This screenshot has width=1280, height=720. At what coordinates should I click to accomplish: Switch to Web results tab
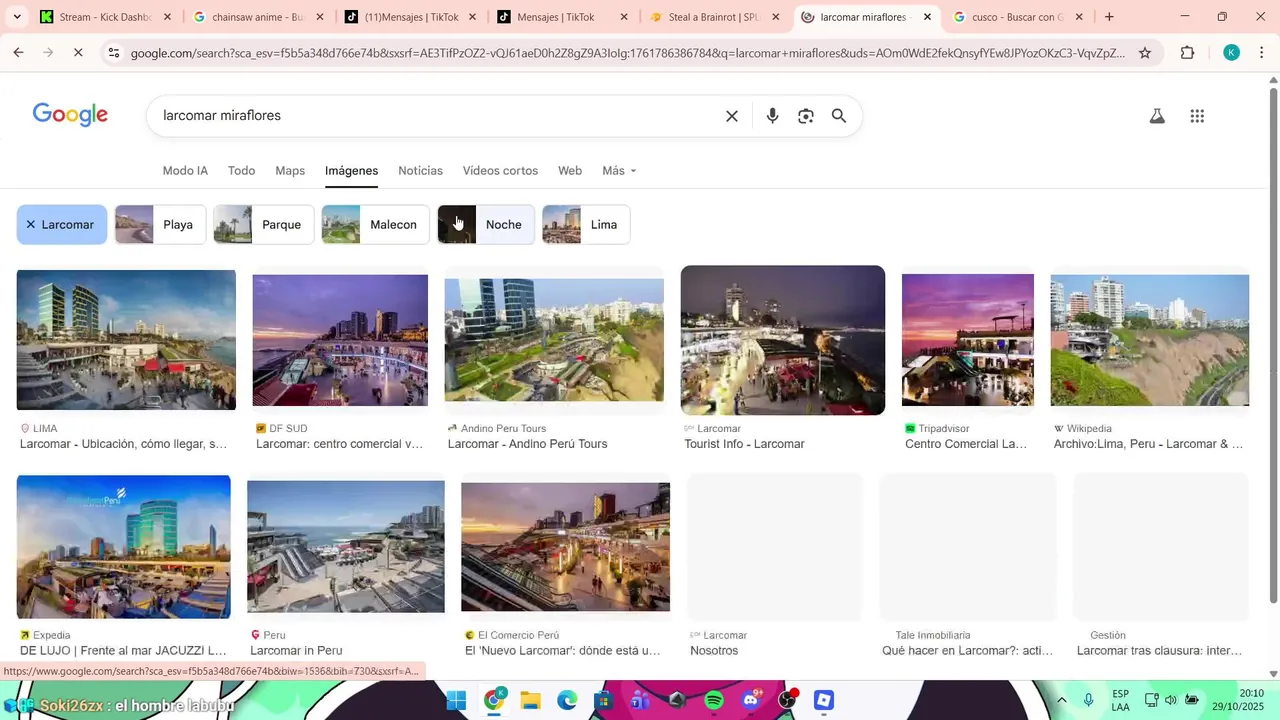[570, 171]
